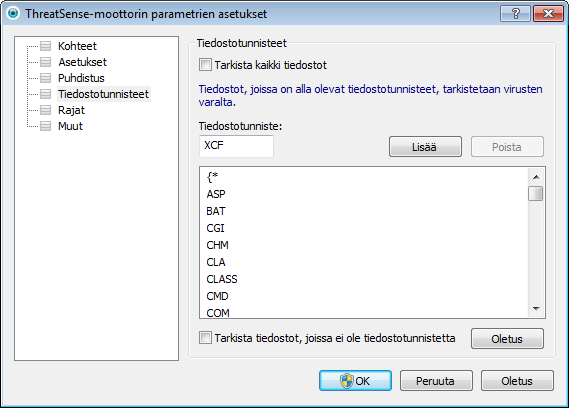Click the Rajat tree item icon
569x408 pixels.
(45, 110)
